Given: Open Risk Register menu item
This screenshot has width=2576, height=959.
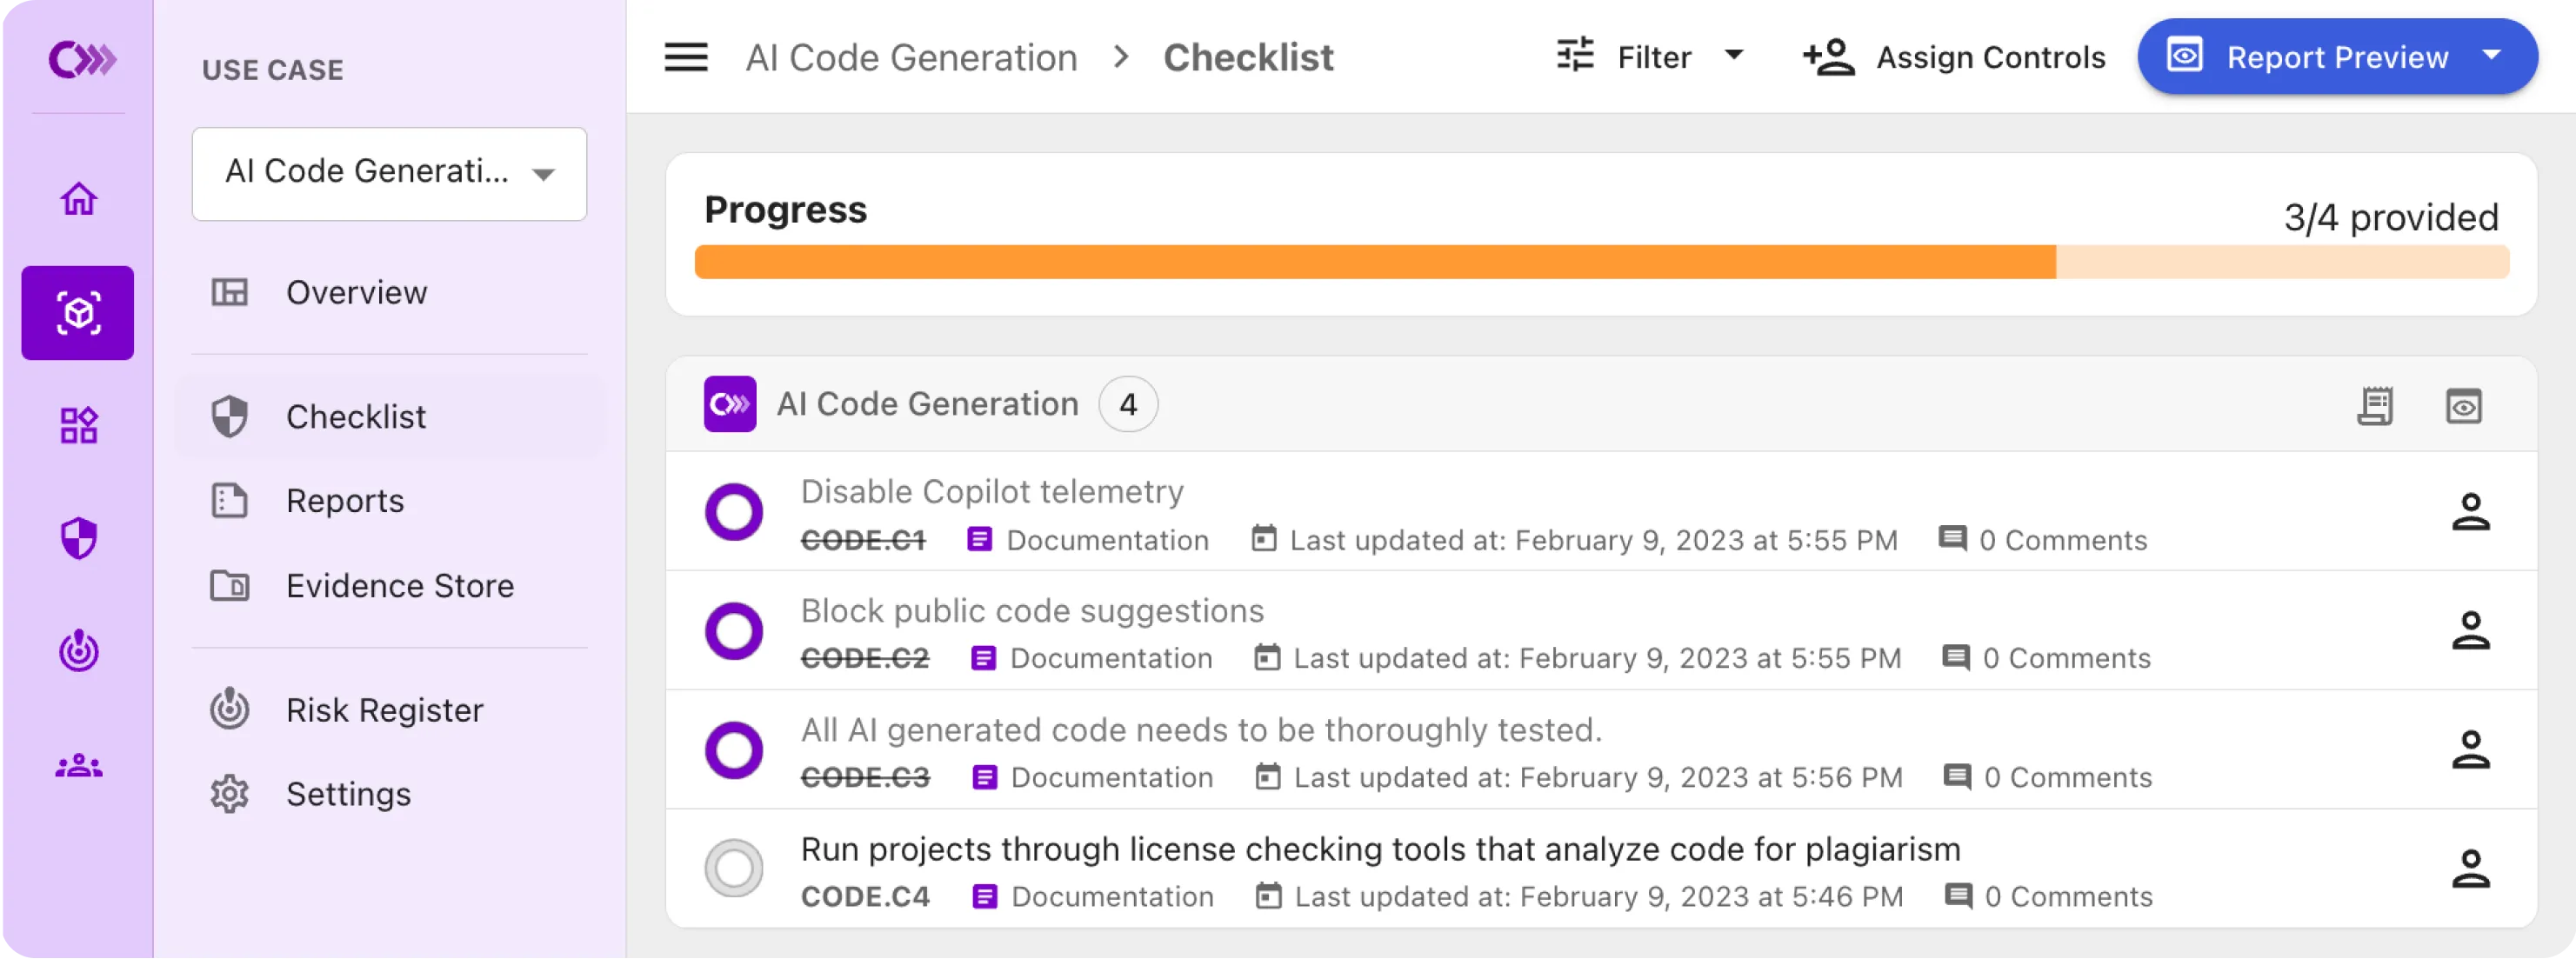Looking at the screenshot, I should (384, 711).
